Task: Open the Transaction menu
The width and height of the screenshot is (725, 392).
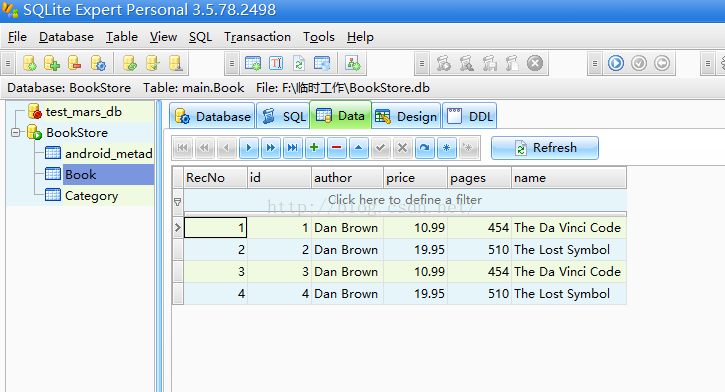Action: click(x=258, y=37)
